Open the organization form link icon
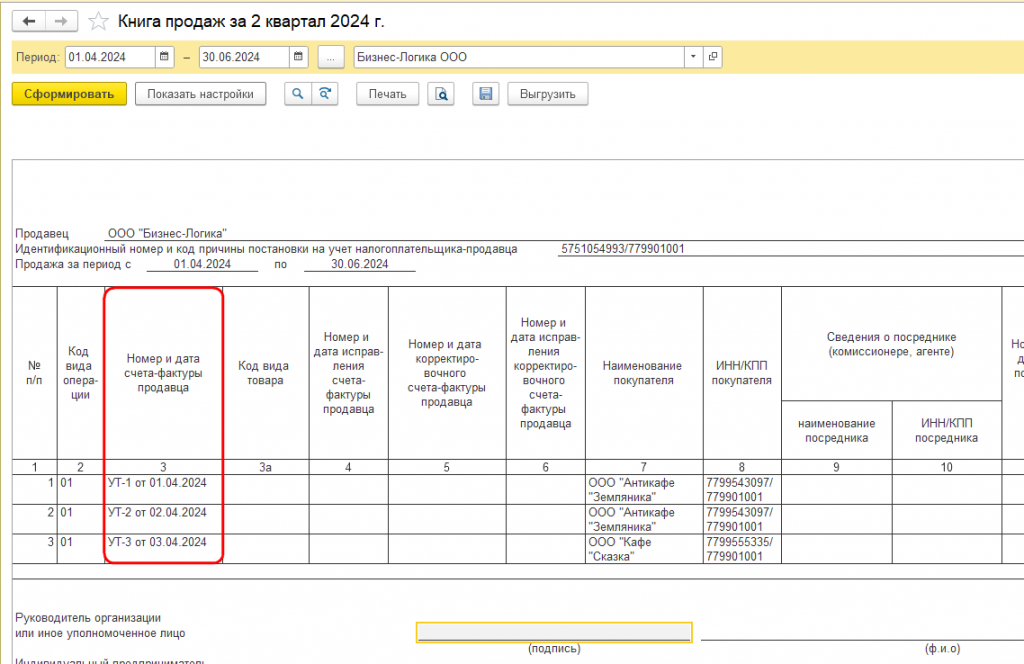Screen dimensions: 1024x664 coord(713,57)
